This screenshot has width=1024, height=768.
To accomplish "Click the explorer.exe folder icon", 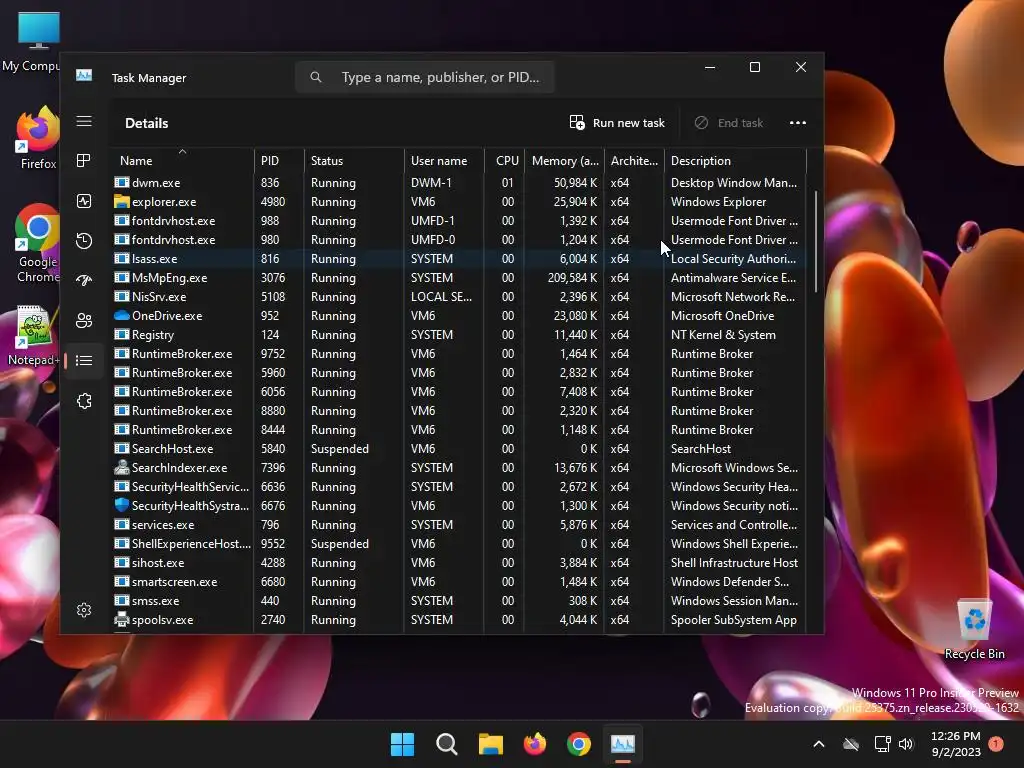I will click(x=121, y=202).
